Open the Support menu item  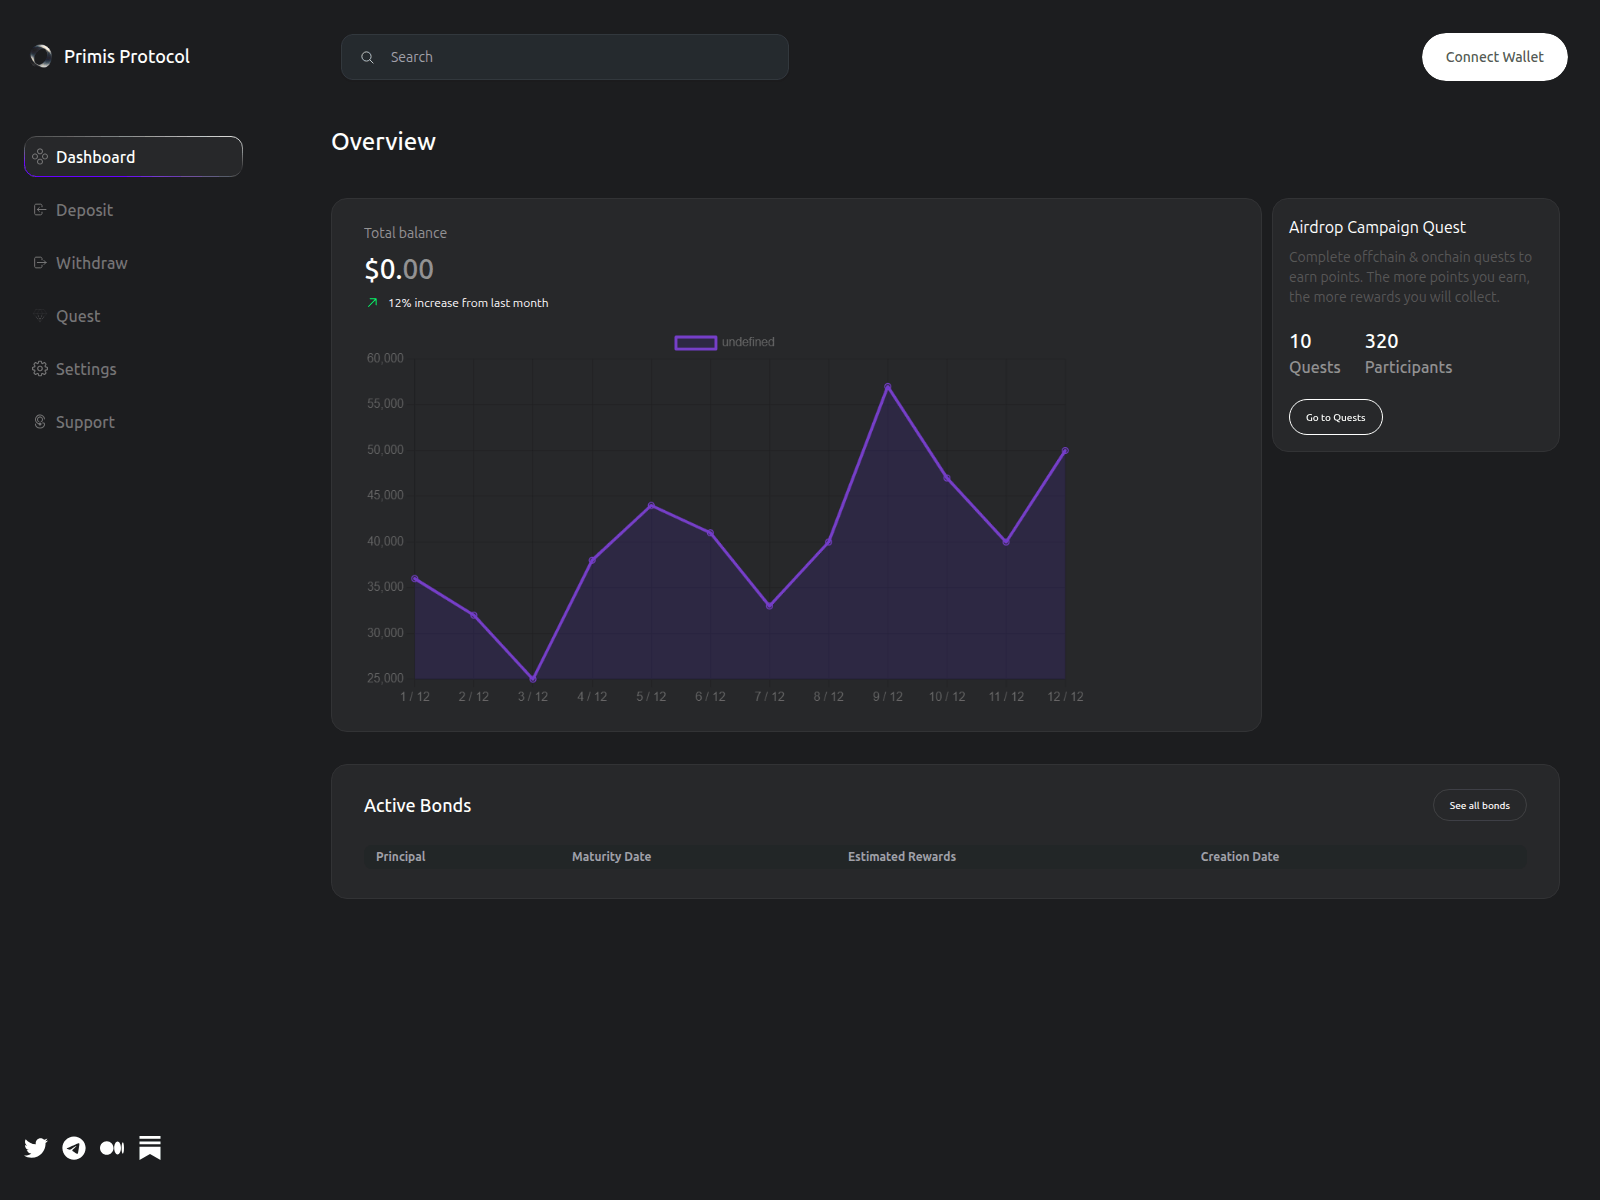pyautogui.click(x=133, y=422)
